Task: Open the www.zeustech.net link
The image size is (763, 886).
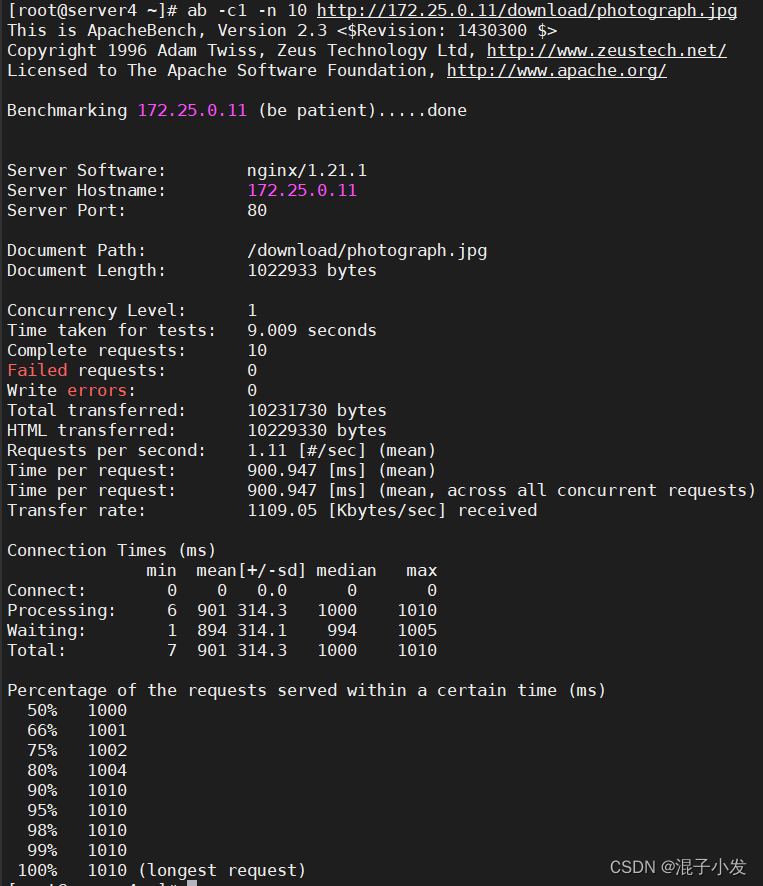Action: [x=606, y=51]
